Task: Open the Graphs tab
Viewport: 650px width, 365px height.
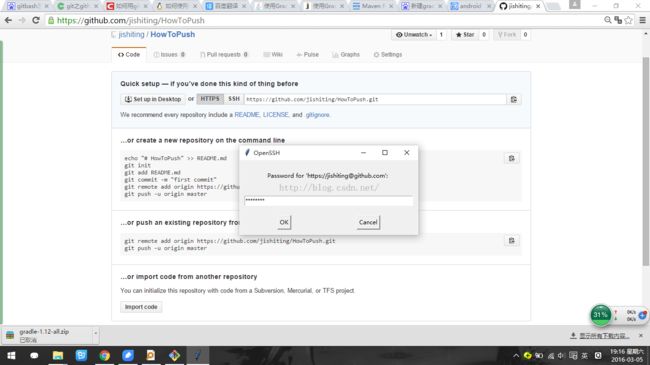Action: [346, 54]
